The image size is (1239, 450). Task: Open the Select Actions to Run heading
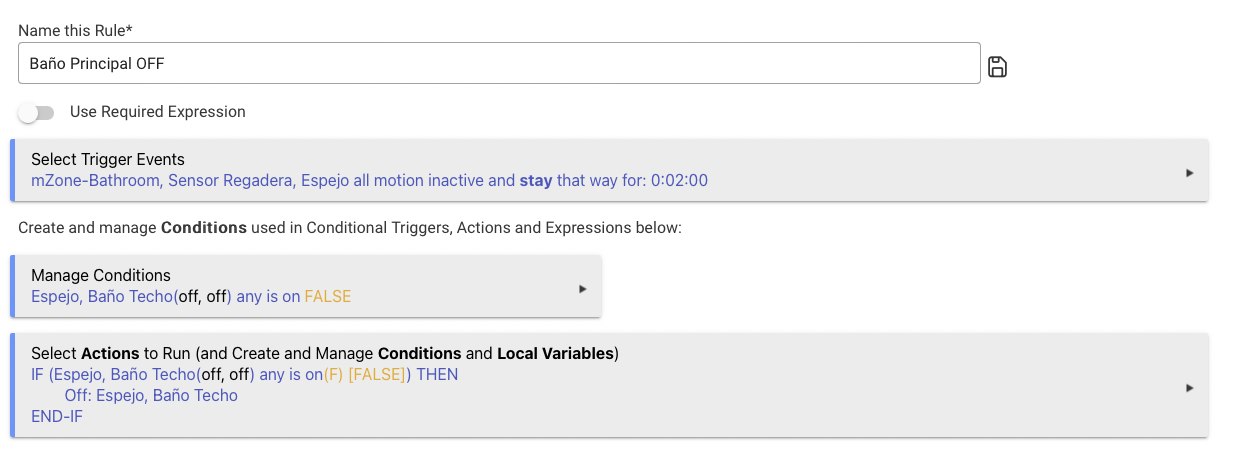[x=325, y=353]
